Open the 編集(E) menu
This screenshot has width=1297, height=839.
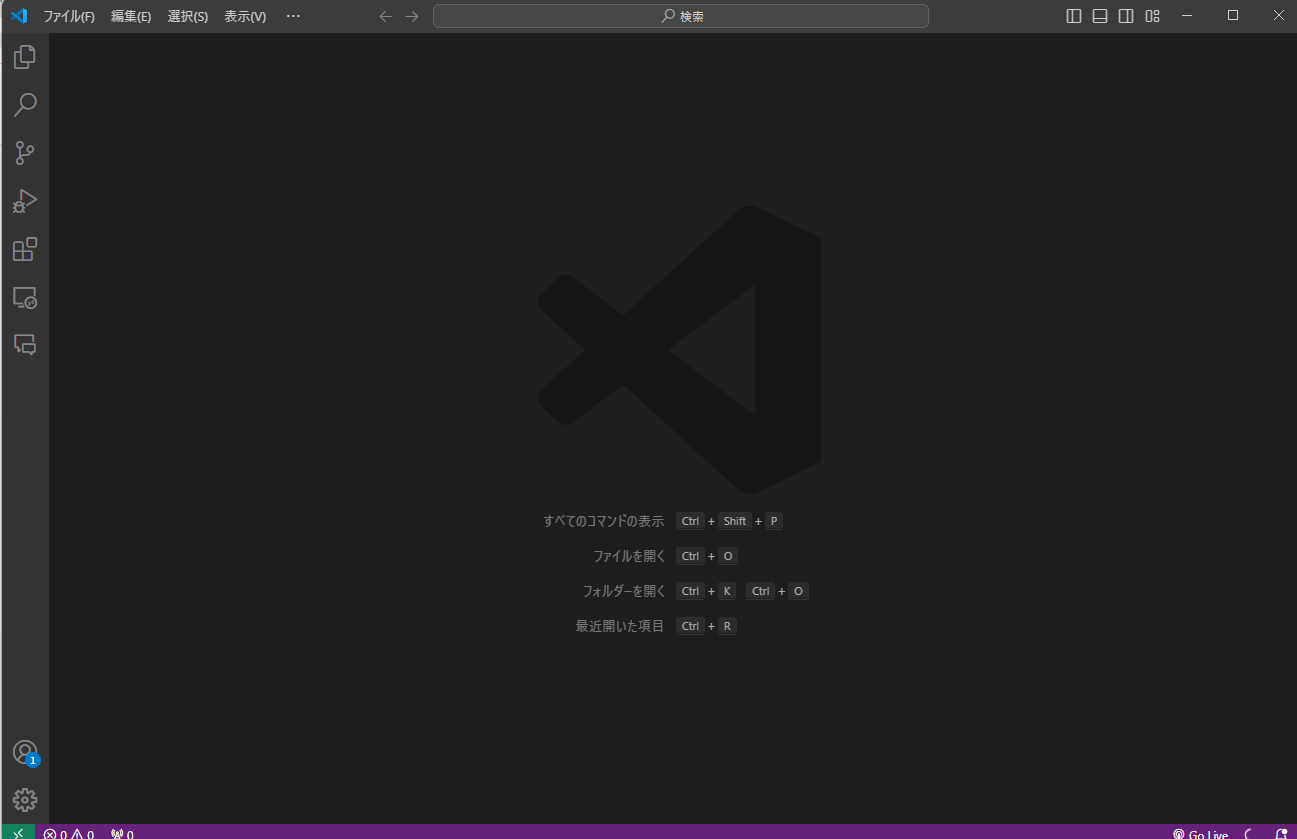click(x=131, y=16)
